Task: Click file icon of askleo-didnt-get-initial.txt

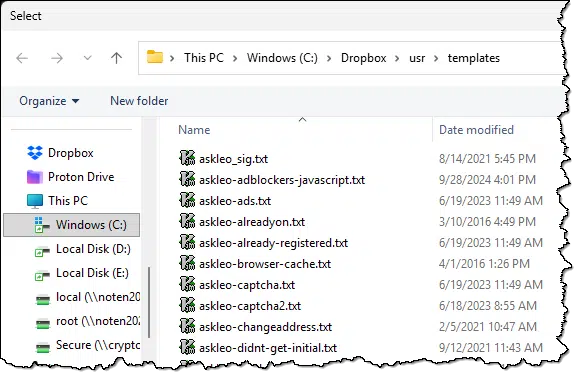Action: coord(187,347)
